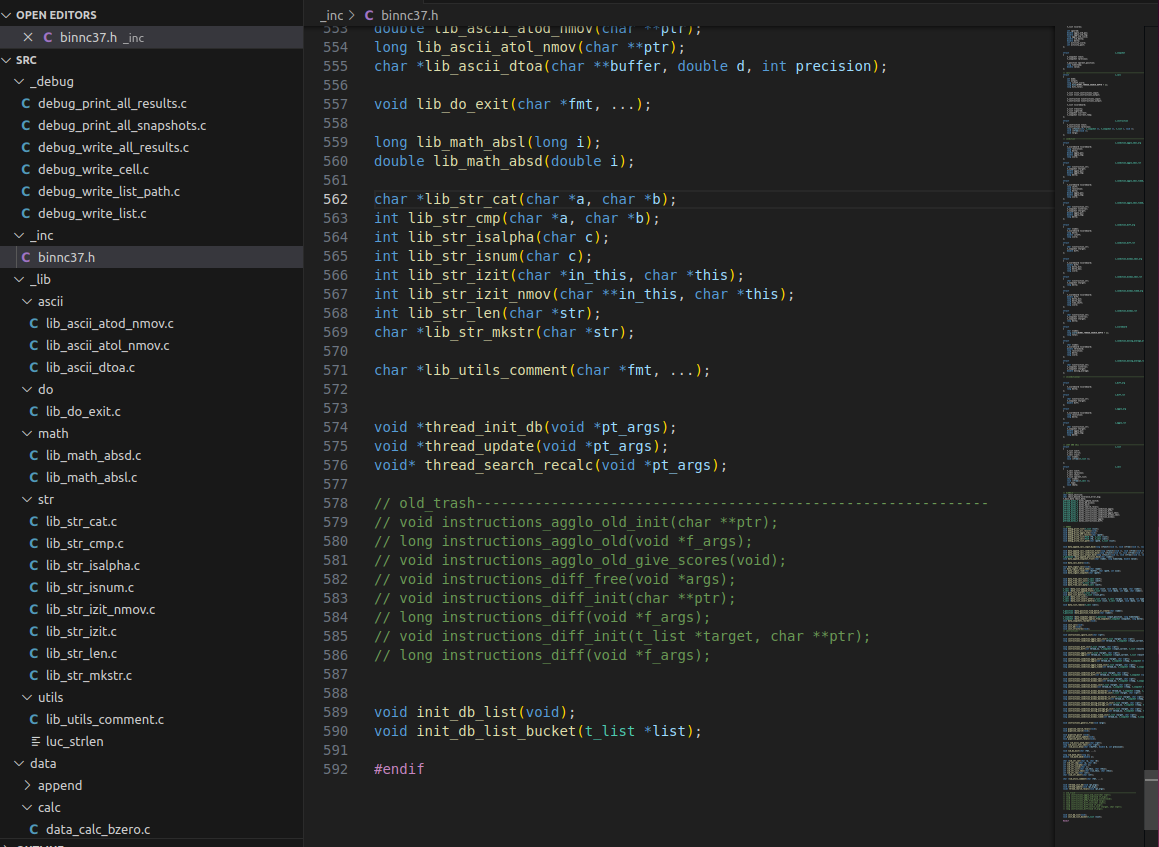Click C file icon beside lib_str_len.c
1159x847 pixels.
(x=34, y=653)
